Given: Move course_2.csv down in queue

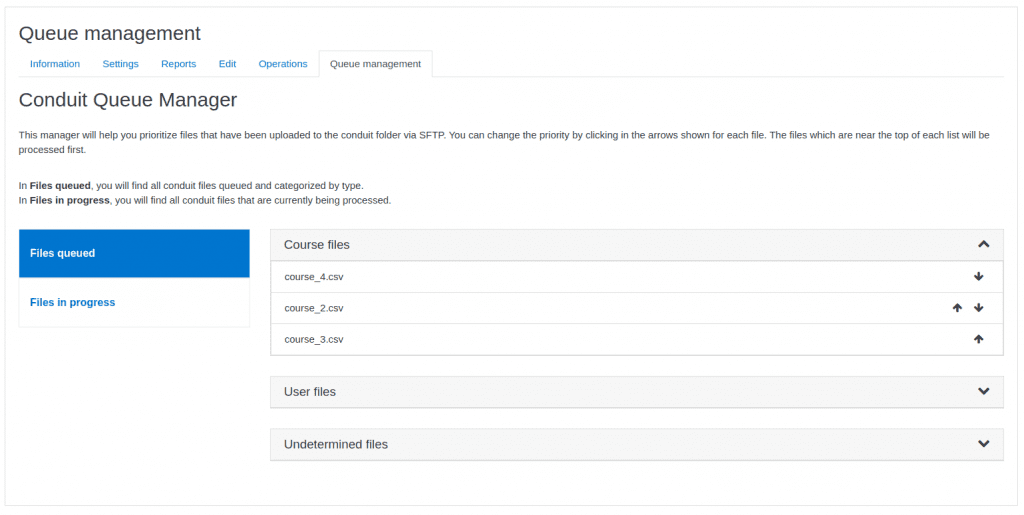Looking at the screenshot, I should [x=978, y=308].
